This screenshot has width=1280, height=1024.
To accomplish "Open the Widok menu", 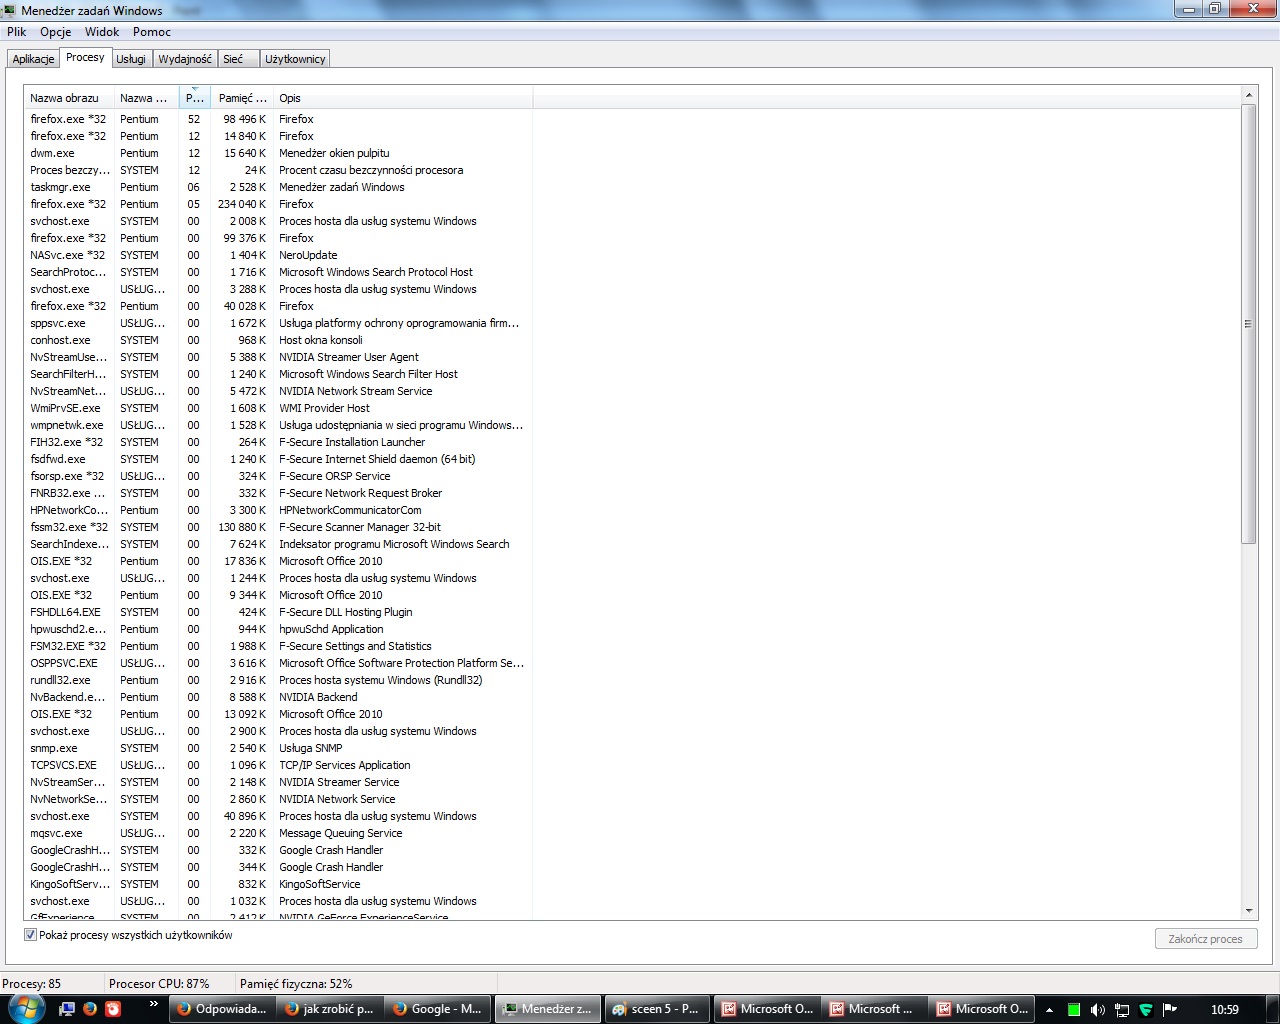I will (x=102, y=32).
